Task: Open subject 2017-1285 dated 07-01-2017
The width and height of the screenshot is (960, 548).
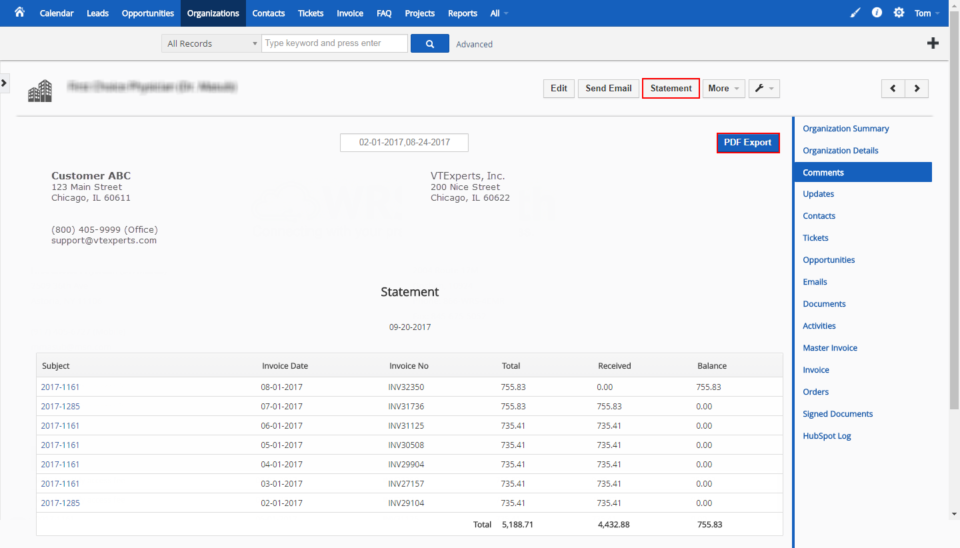Action: (x=60, y=407)
